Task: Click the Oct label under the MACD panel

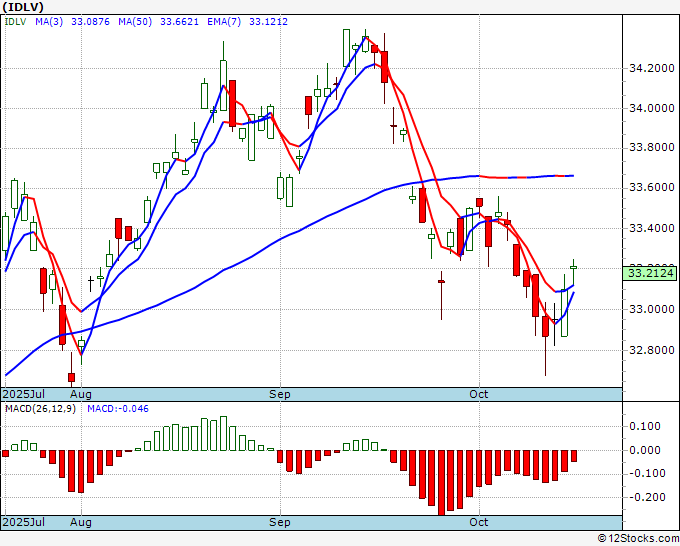Action: tap(479, 522)
